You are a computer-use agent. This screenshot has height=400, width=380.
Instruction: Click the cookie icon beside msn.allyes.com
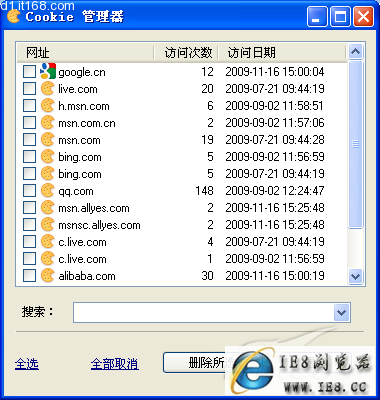[47, 208]
